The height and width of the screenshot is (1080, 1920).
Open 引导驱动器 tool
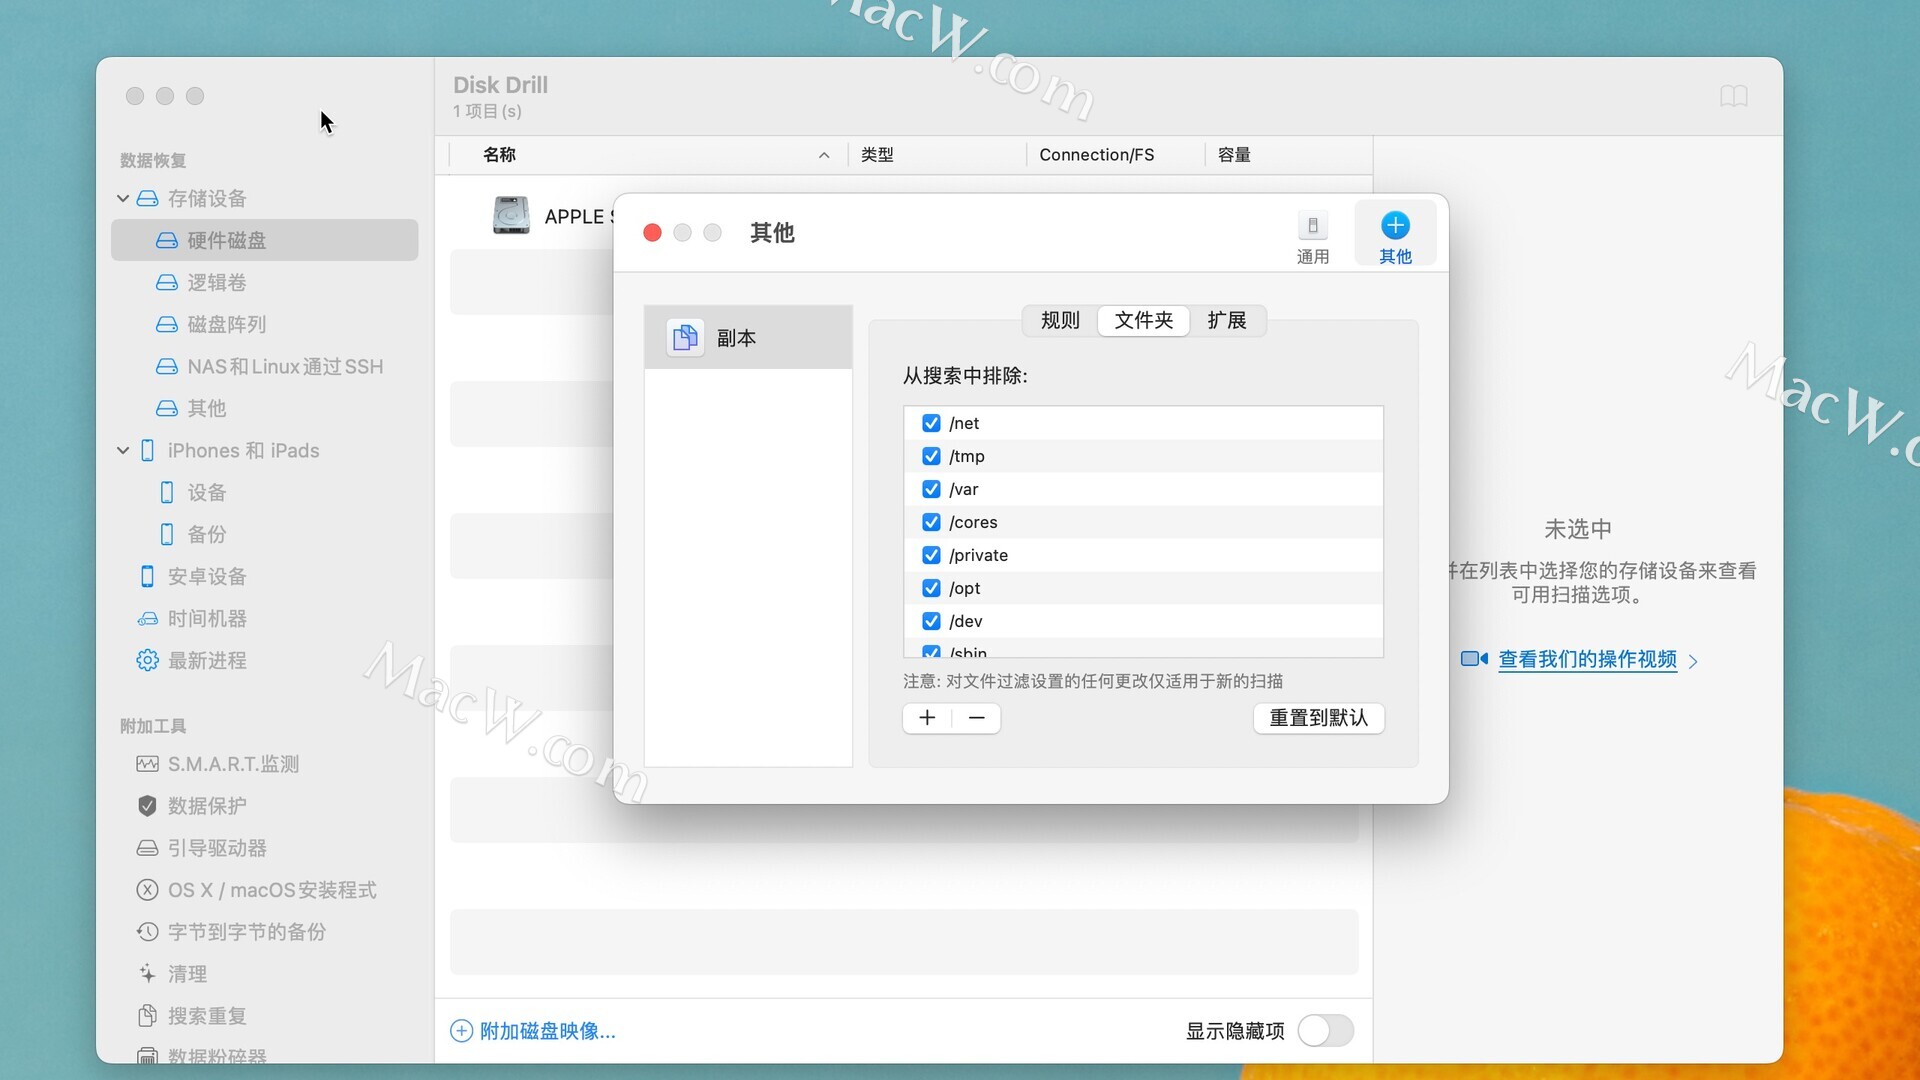point(264,848)
